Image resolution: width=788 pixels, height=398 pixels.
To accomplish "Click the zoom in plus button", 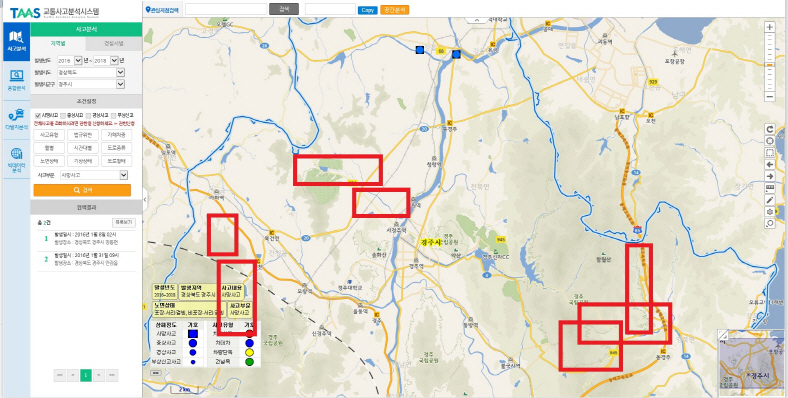I will click(x=769, y=27).
